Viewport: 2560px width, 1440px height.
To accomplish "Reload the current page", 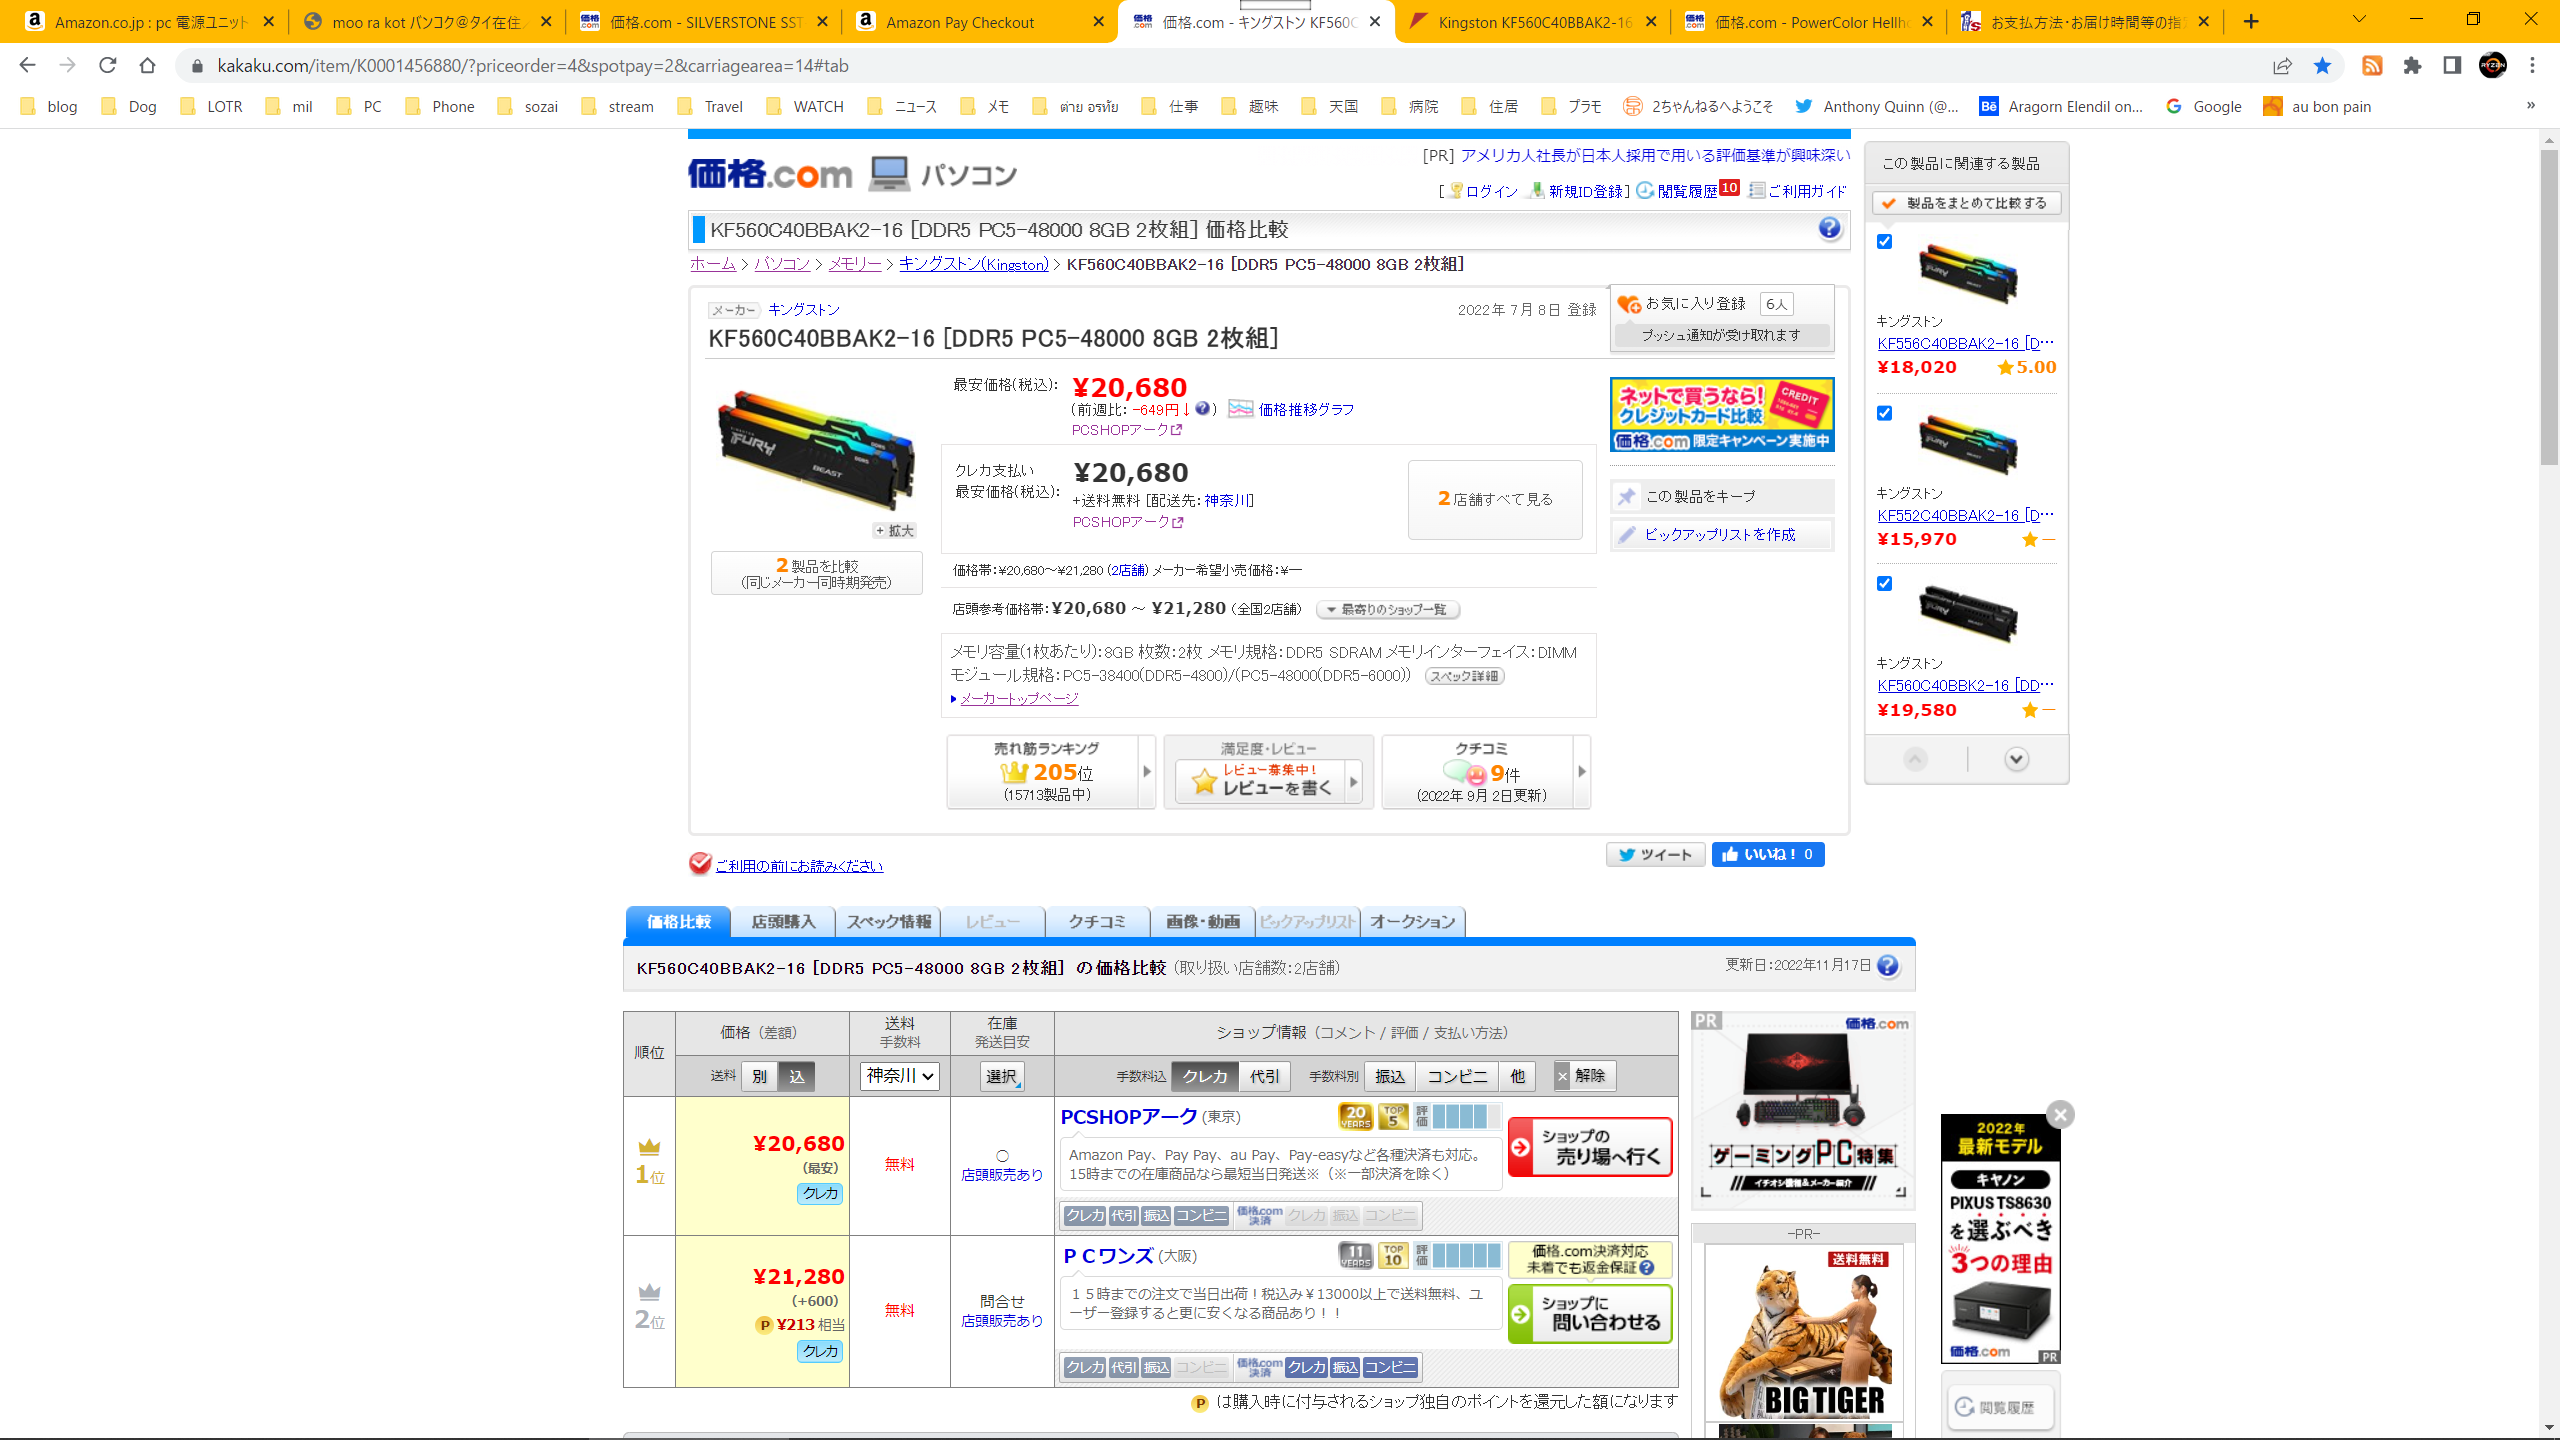I will 107,65.
